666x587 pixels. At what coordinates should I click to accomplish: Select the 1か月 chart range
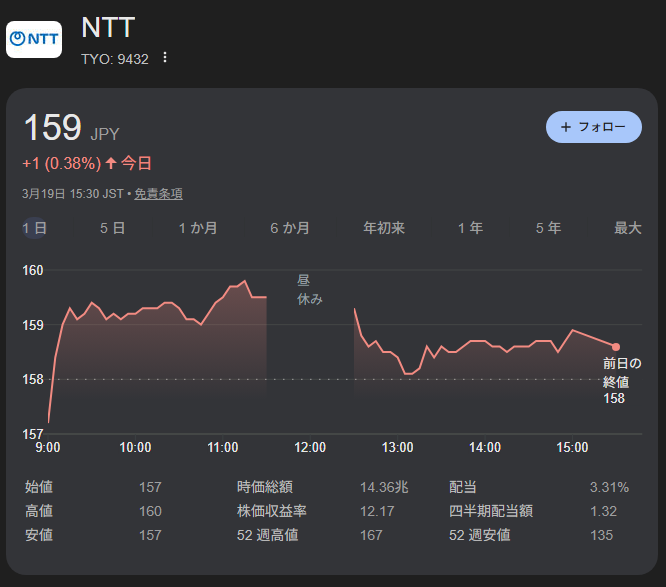tap(198, 228)
